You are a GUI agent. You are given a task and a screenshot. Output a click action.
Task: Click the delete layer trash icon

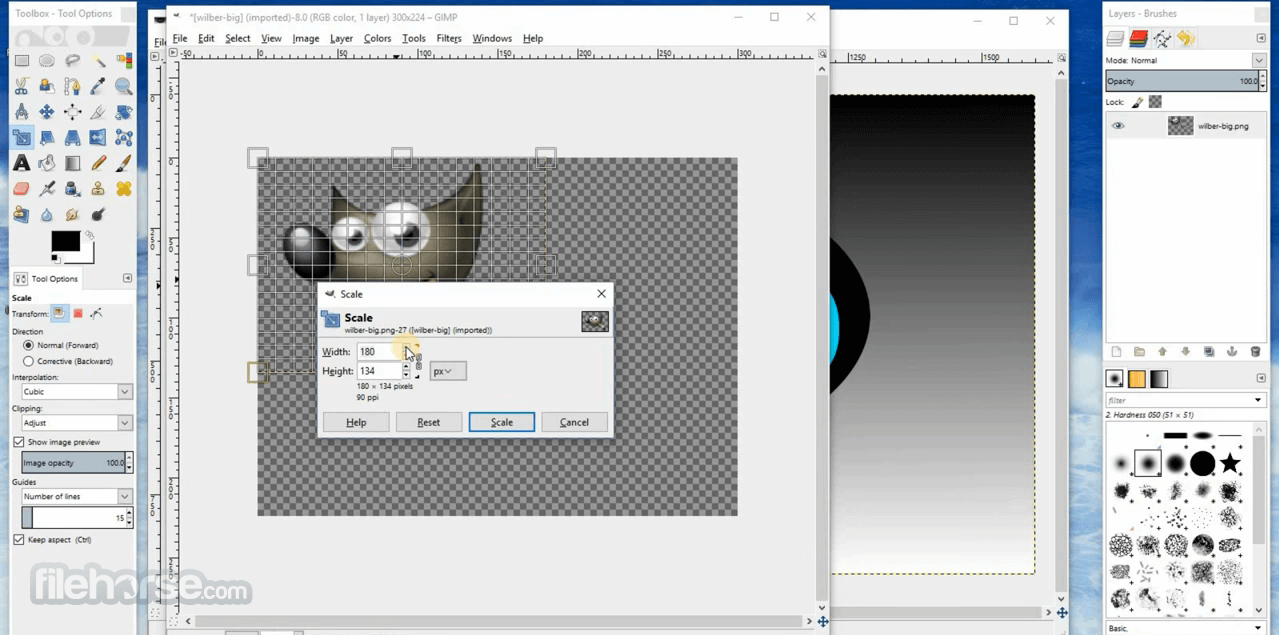pyautogui.click(x=1255, y=352)
